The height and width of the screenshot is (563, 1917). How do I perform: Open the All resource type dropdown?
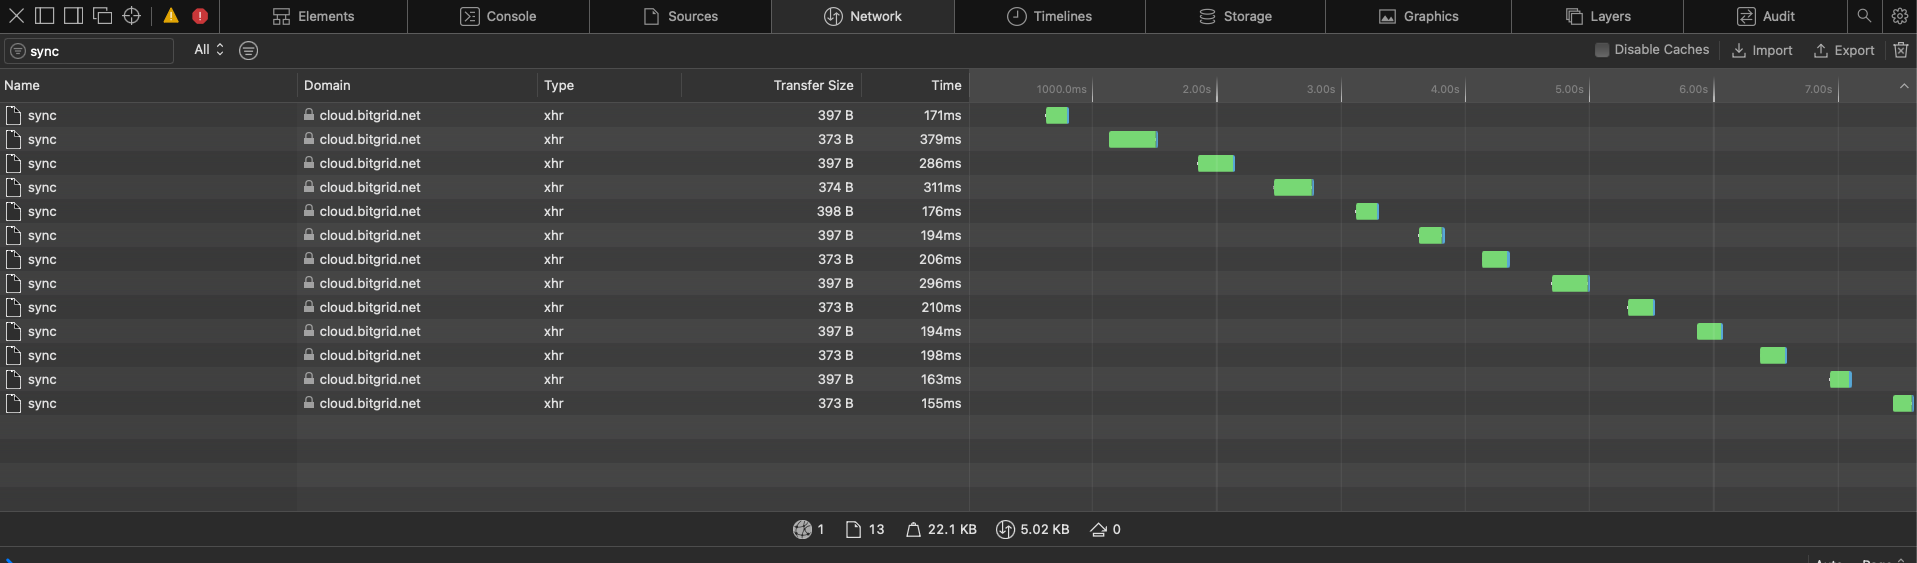pyautogui.click(x=209, y=50)
